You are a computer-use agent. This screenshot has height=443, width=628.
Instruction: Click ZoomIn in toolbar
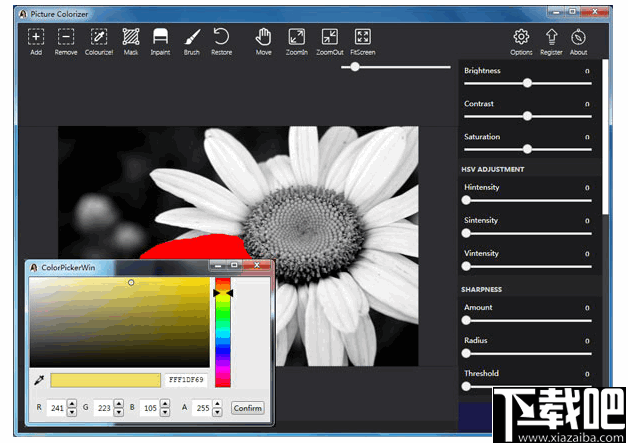(x=297, y=42)
